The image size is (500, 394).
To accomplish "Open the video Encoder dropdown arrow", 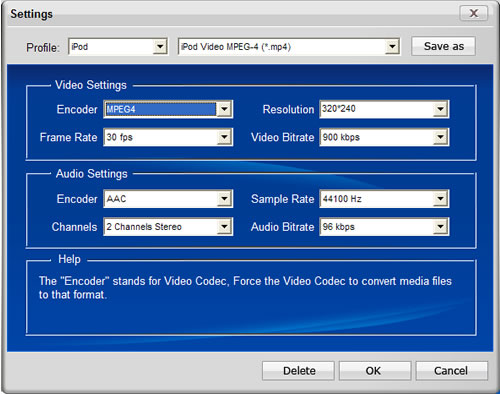I will [x=224, y=109].
